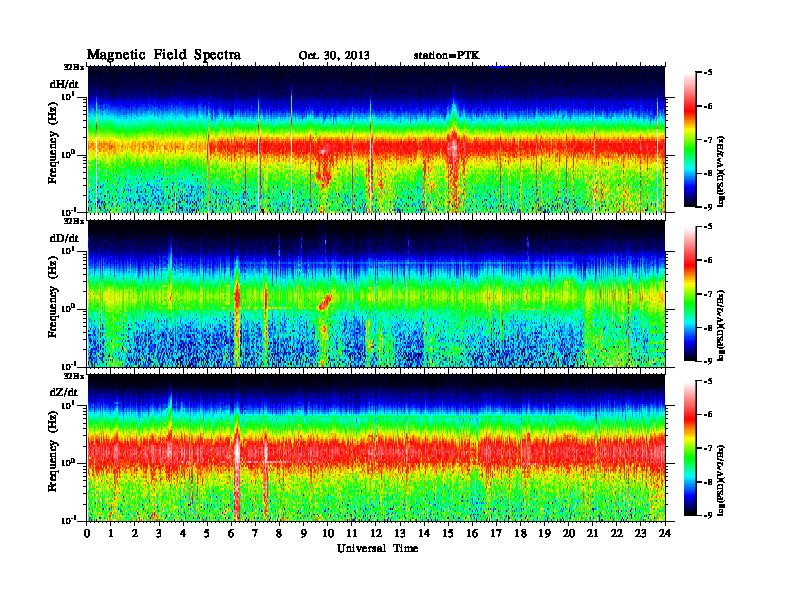This screenshot has width=792, height=612.
Task: Click hour tick label 6 on the time axis
Action: (231, 533)
